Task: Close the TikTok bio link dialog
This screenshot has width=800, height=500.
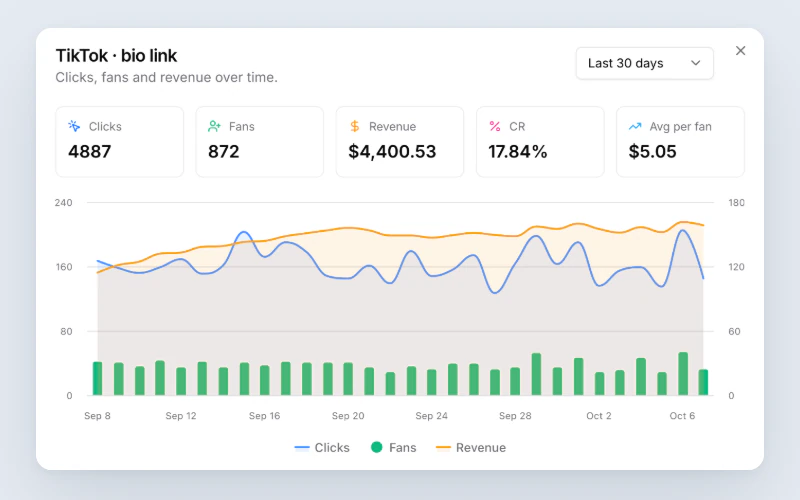Action: click(740, 51)
